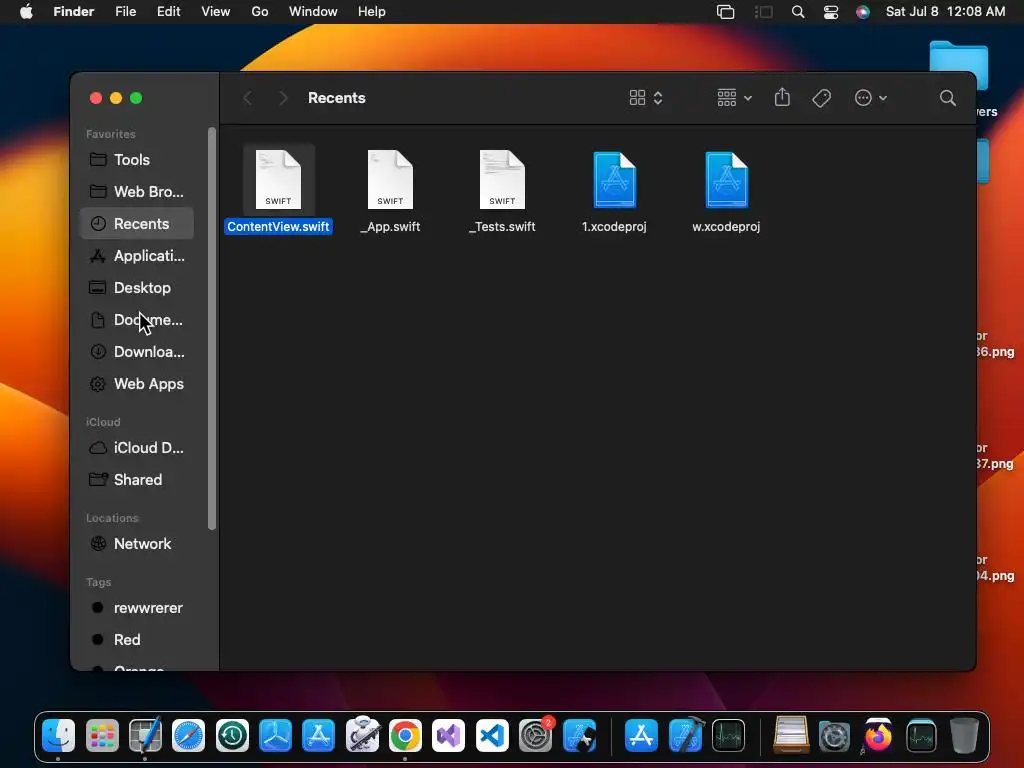Viewport: 1024px width, 768px height.
Task: Open the Window menu
Action: pos(313,11)
